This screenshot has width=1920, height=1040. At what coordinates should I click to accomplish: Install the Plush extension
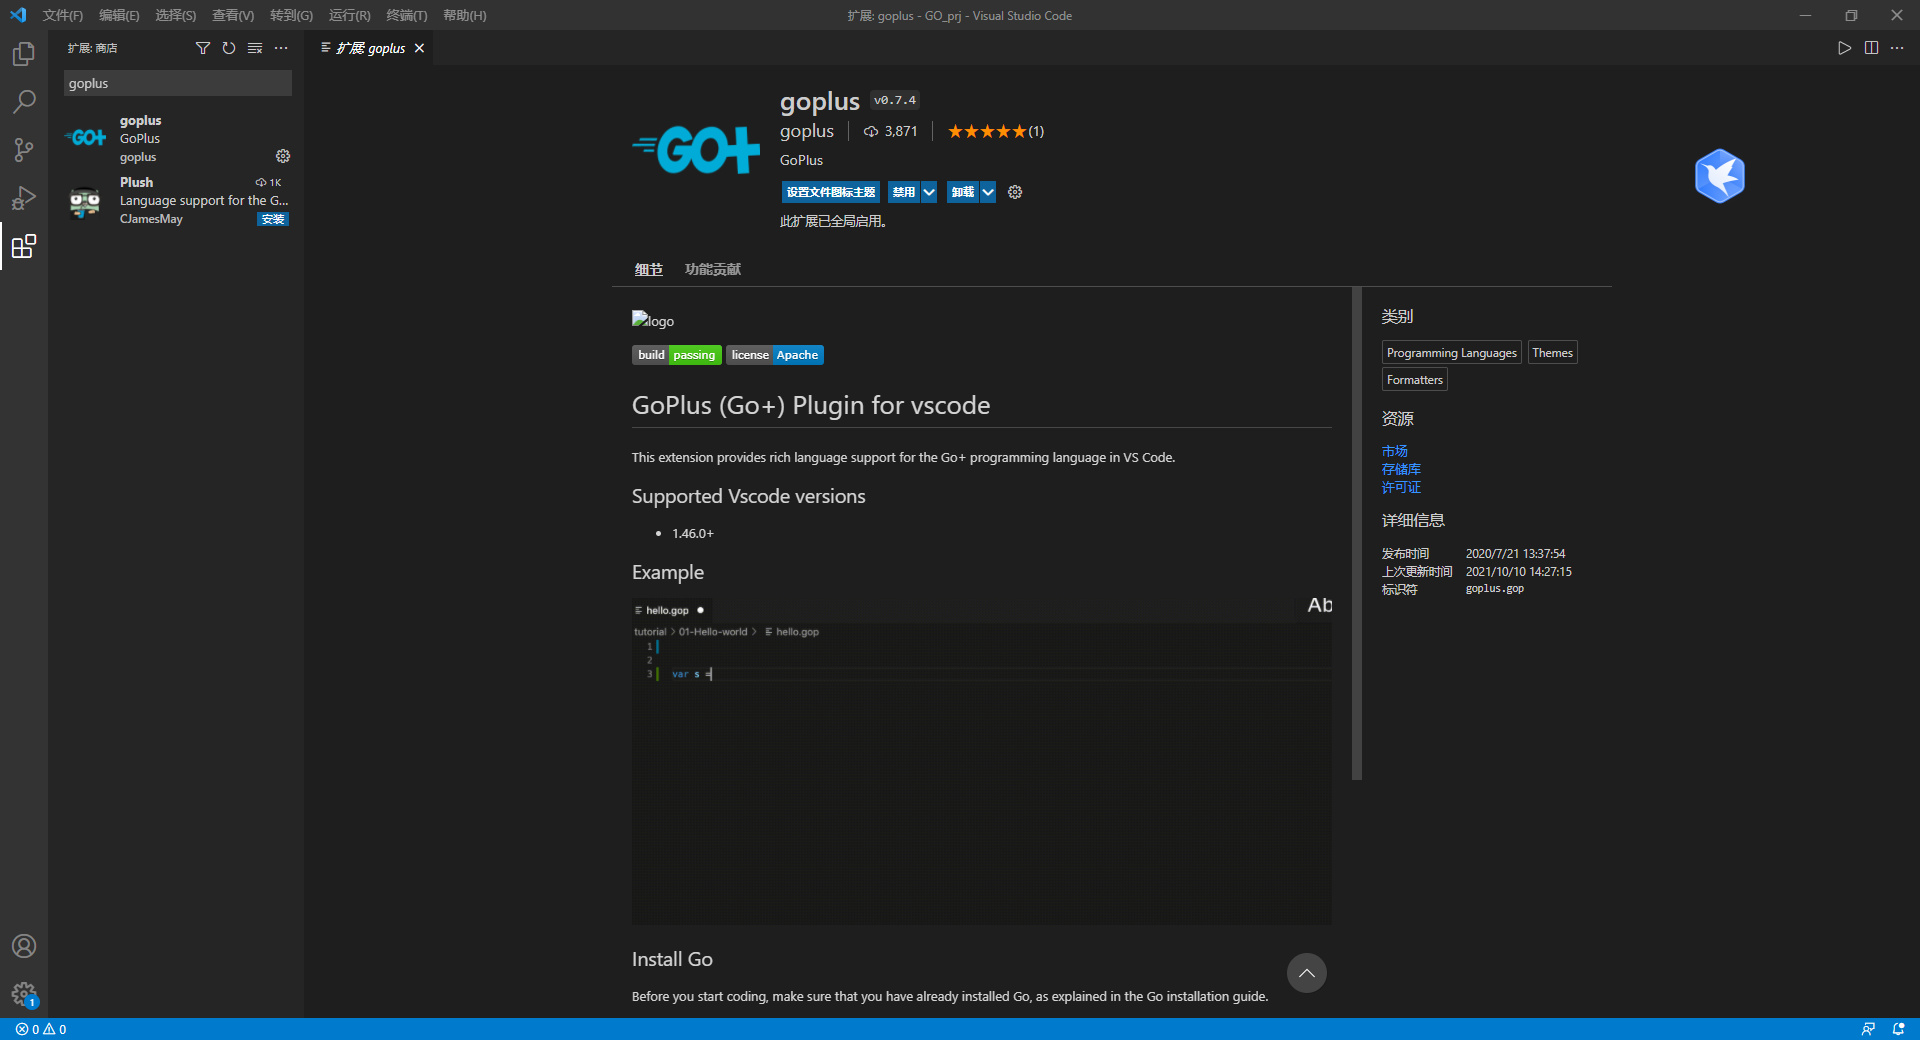(x=273, y=219)
